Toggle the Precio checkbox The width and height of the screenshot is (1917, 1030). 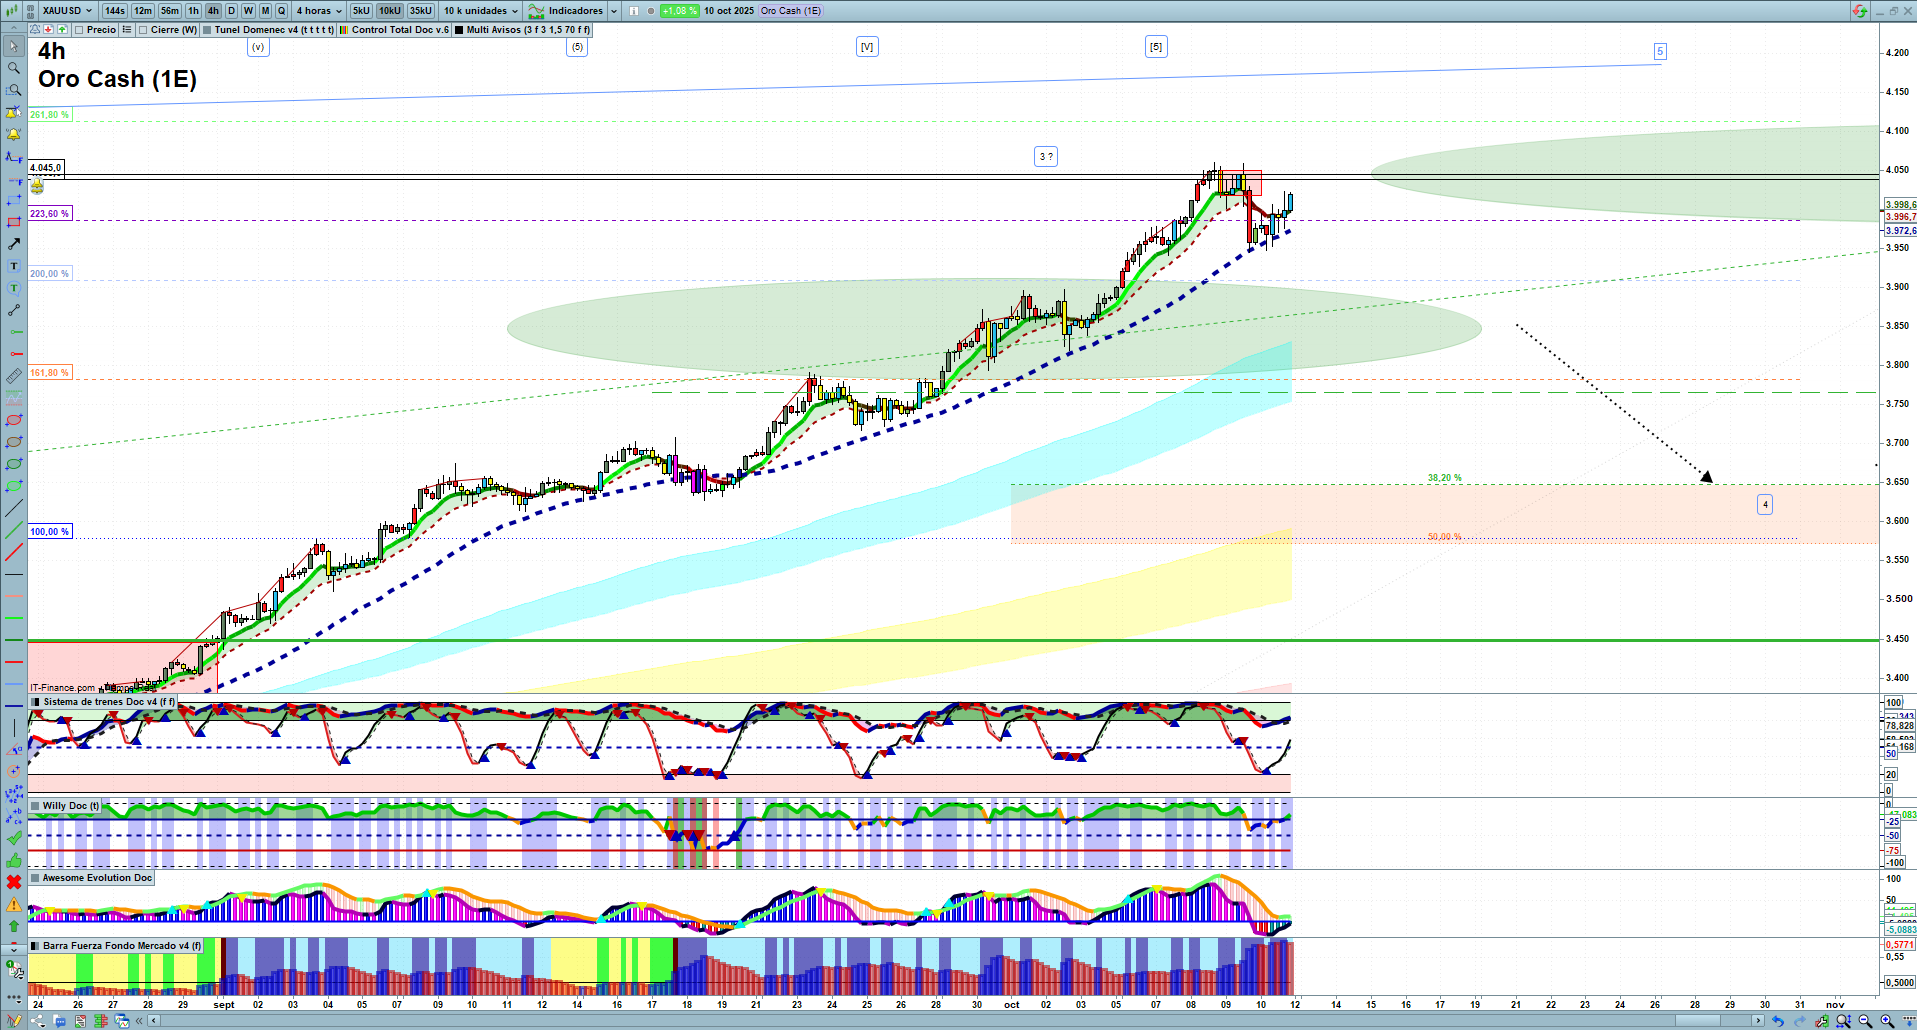[79, 30]
